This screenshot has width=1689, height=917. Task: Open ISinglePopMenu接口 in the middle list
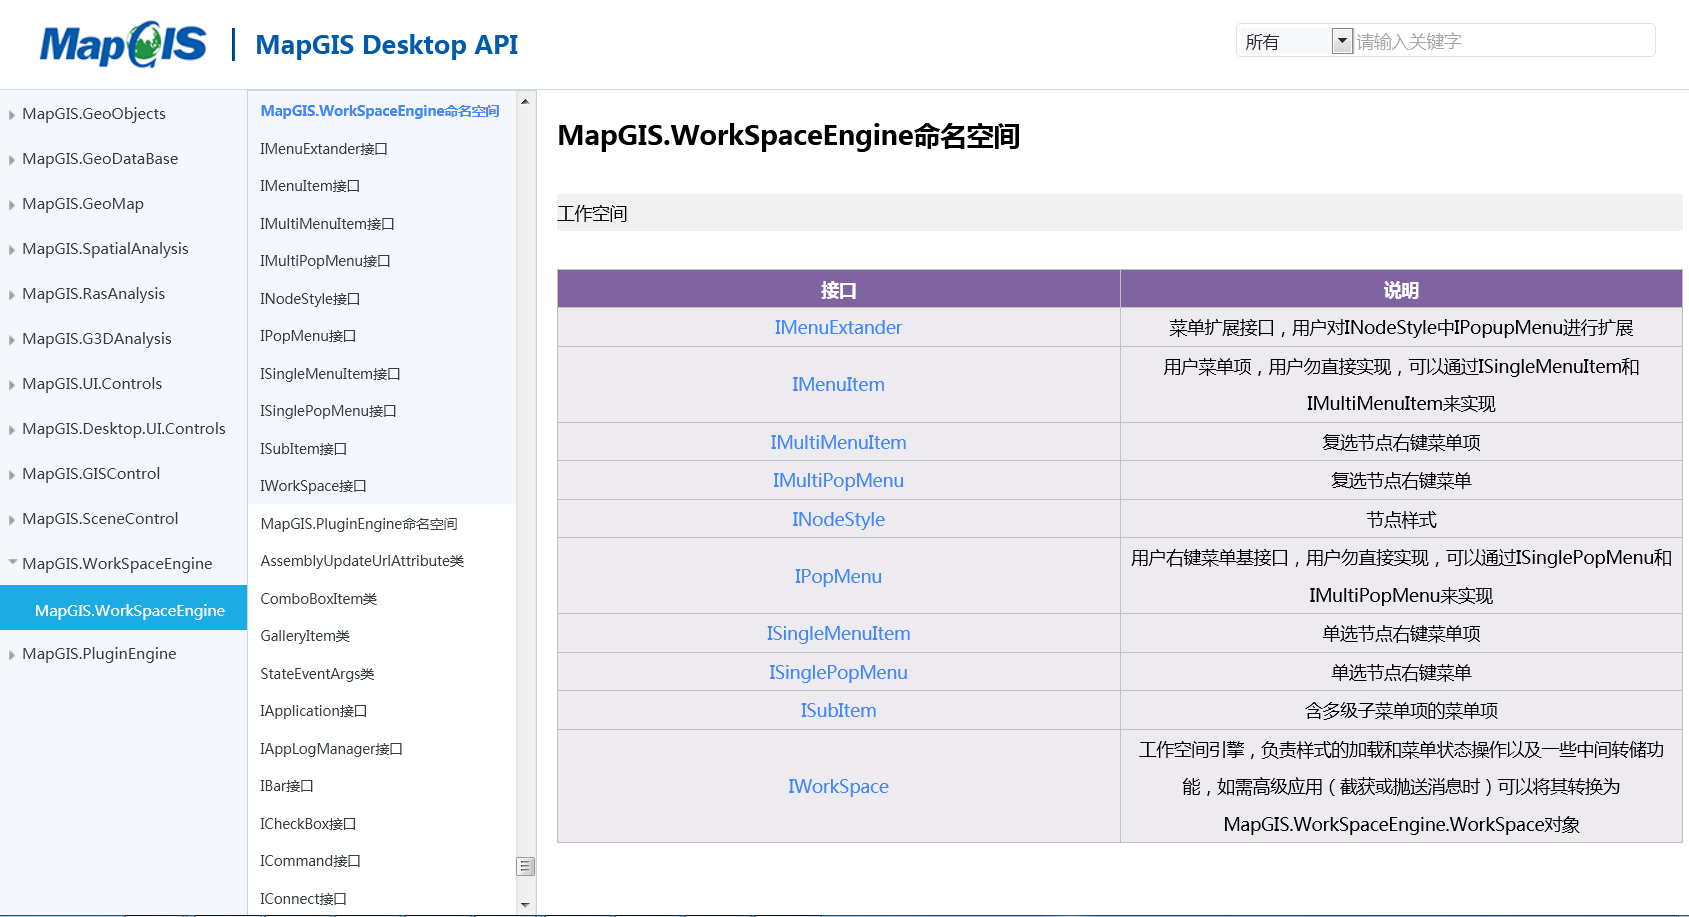[328, 411]
